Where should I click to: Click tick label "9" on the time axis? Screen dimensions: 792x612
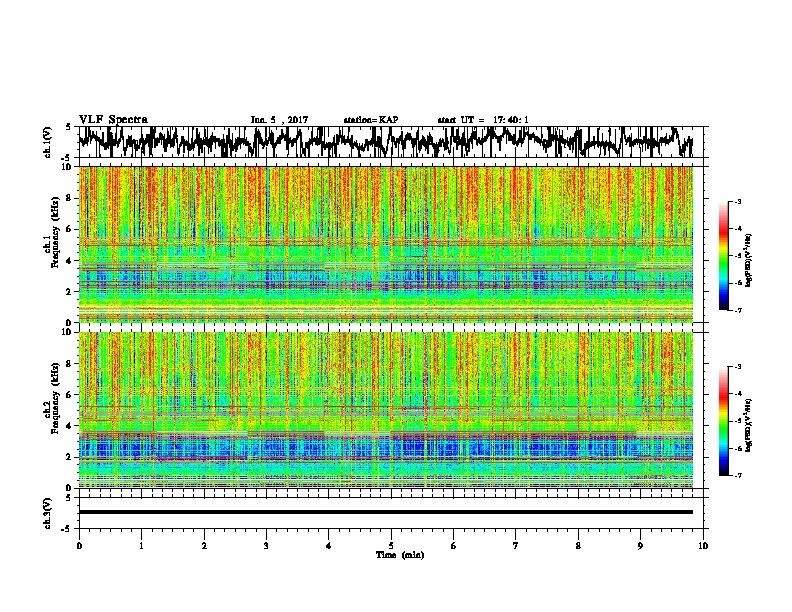pyautogui.click(x=640, y=546)
